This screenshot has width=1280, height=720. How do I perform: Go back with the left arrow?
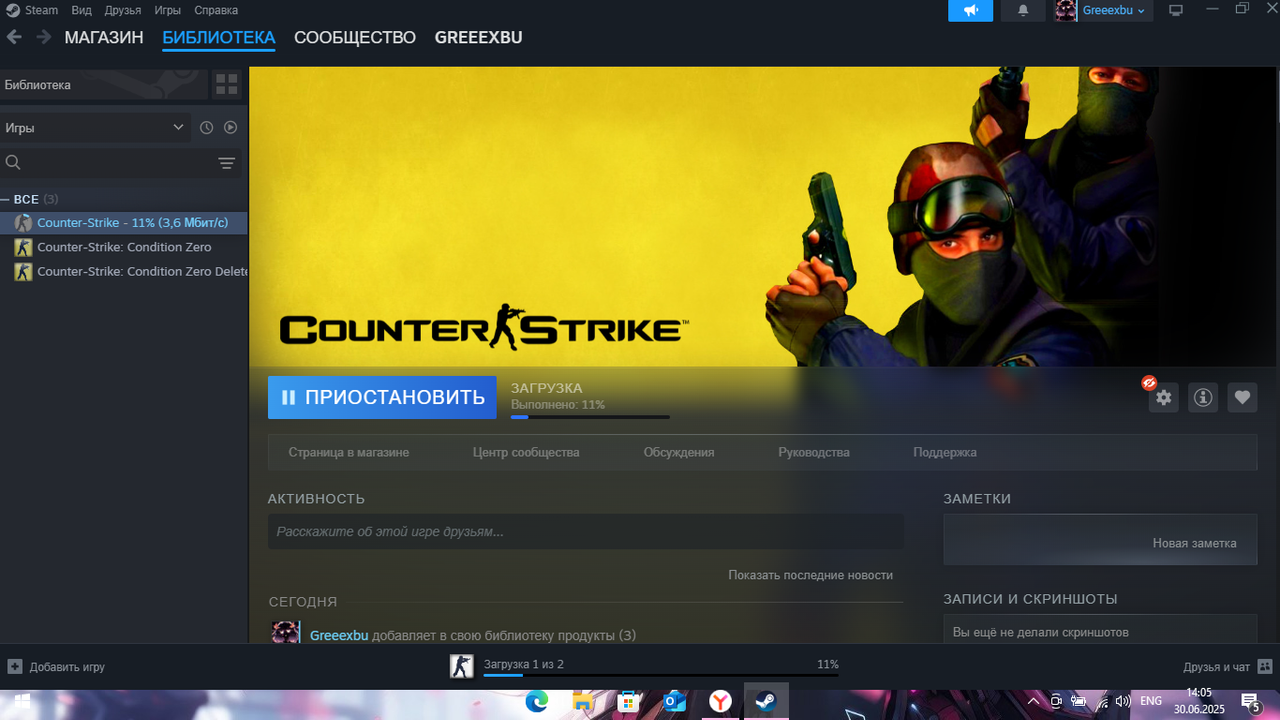(14, 37)
